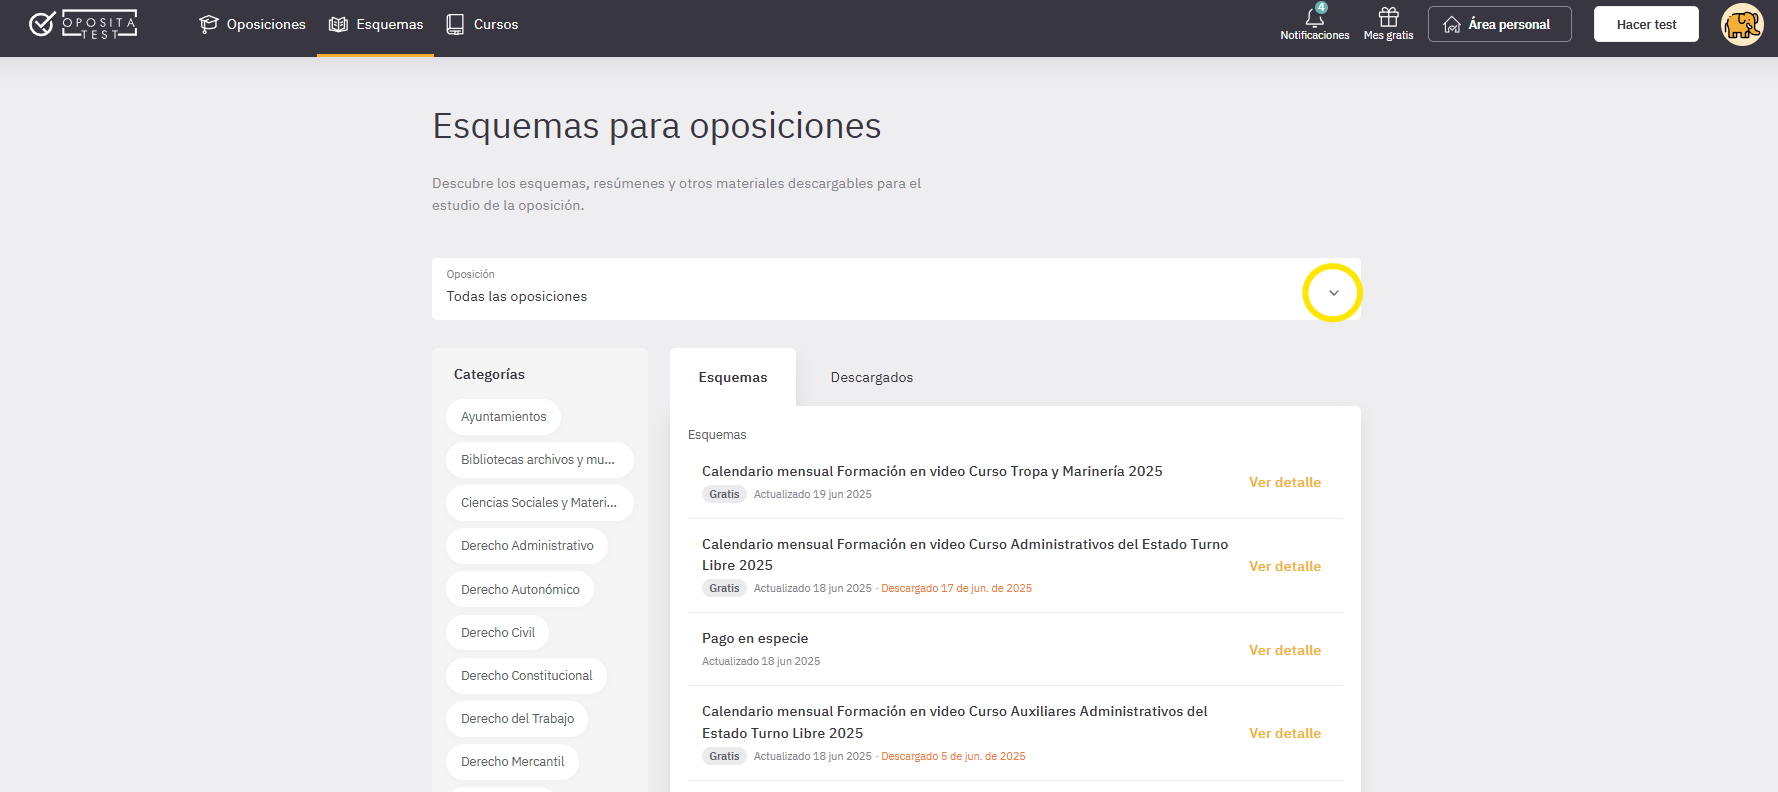Click Esquemas para oposiciones heading
Image resolution: width=1778 pixels, height=792 pixels.
[657, 126]
